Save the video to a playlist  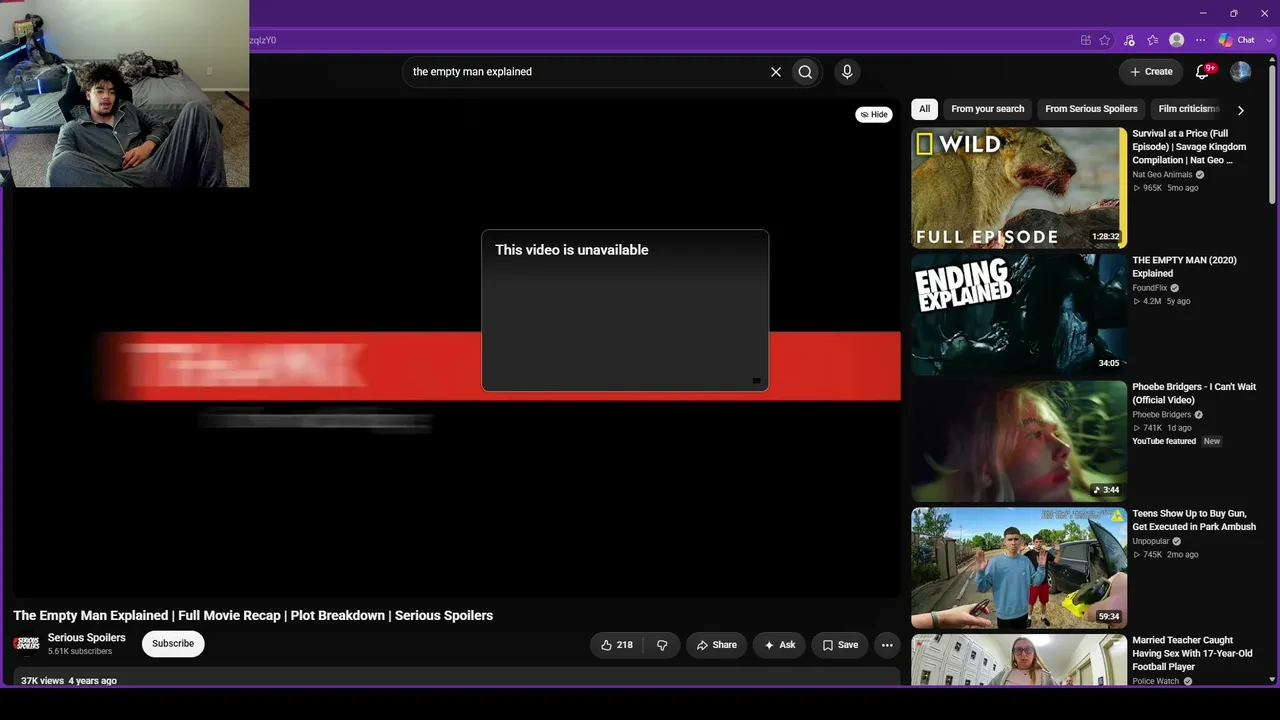840,645
